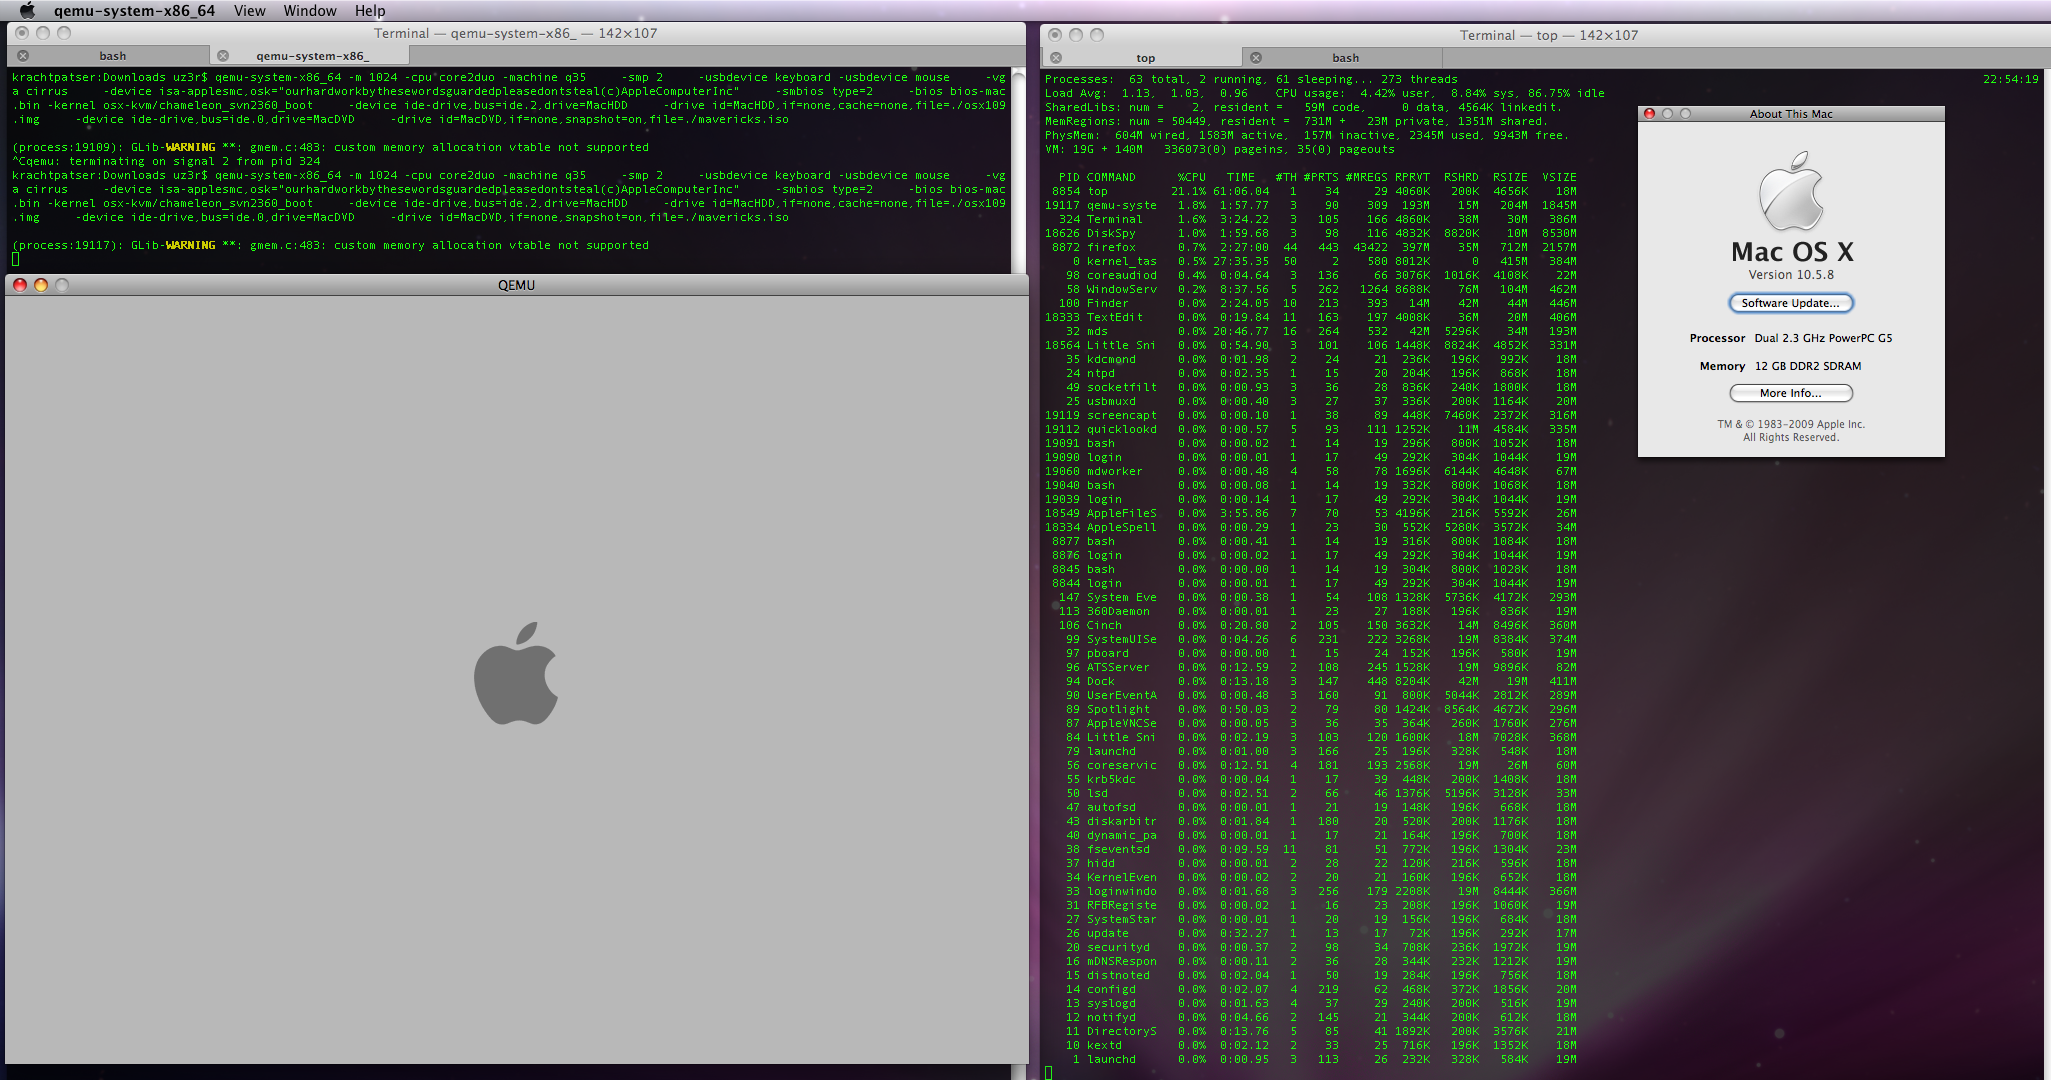Click the first GLib-WARNING line in left Terminal

[330, 147]
